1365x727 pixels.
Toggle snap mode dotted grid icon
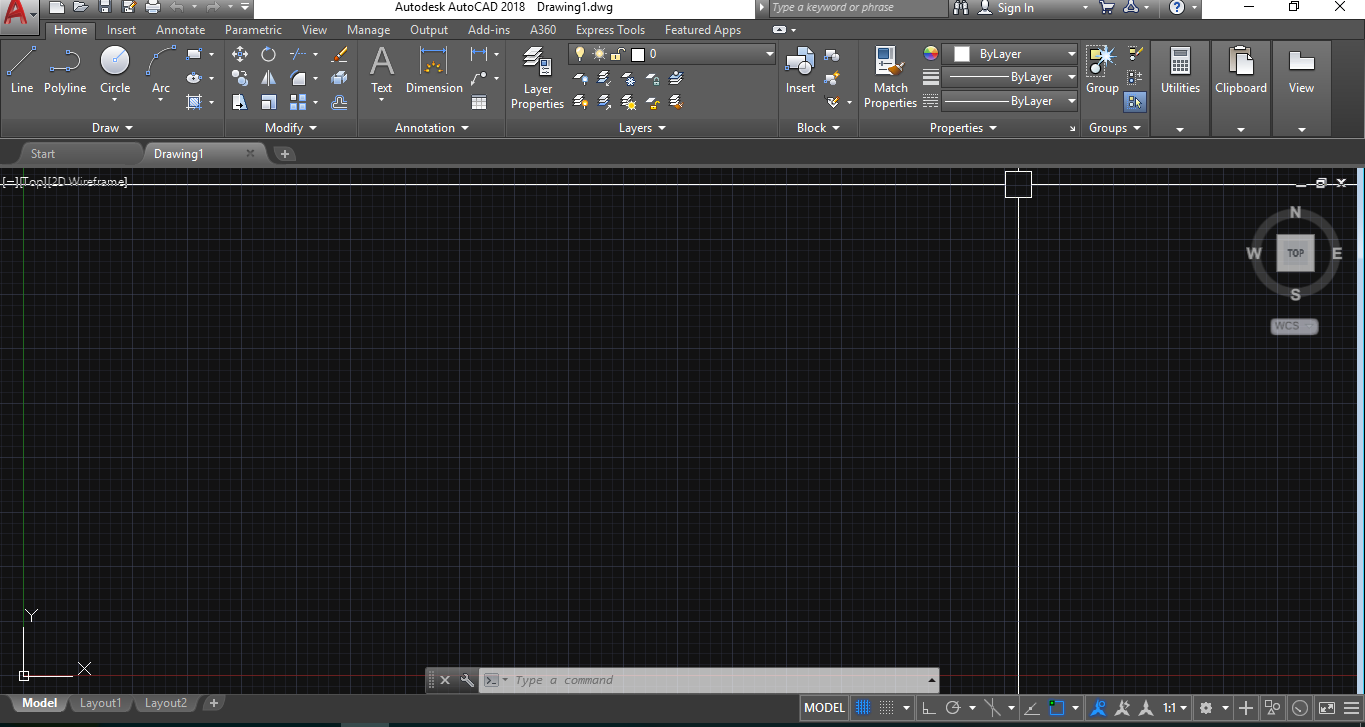887,708
